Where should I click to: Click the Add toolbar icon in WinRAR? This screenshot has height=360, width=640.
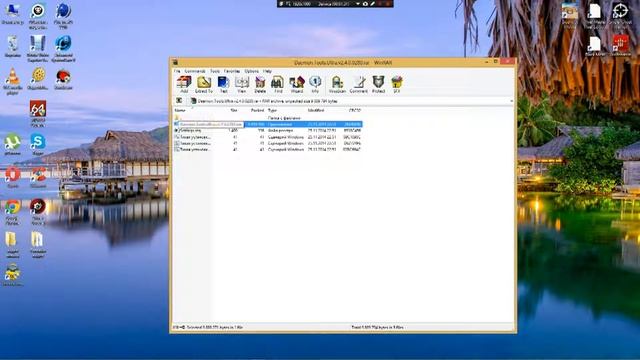click(184, 84)
